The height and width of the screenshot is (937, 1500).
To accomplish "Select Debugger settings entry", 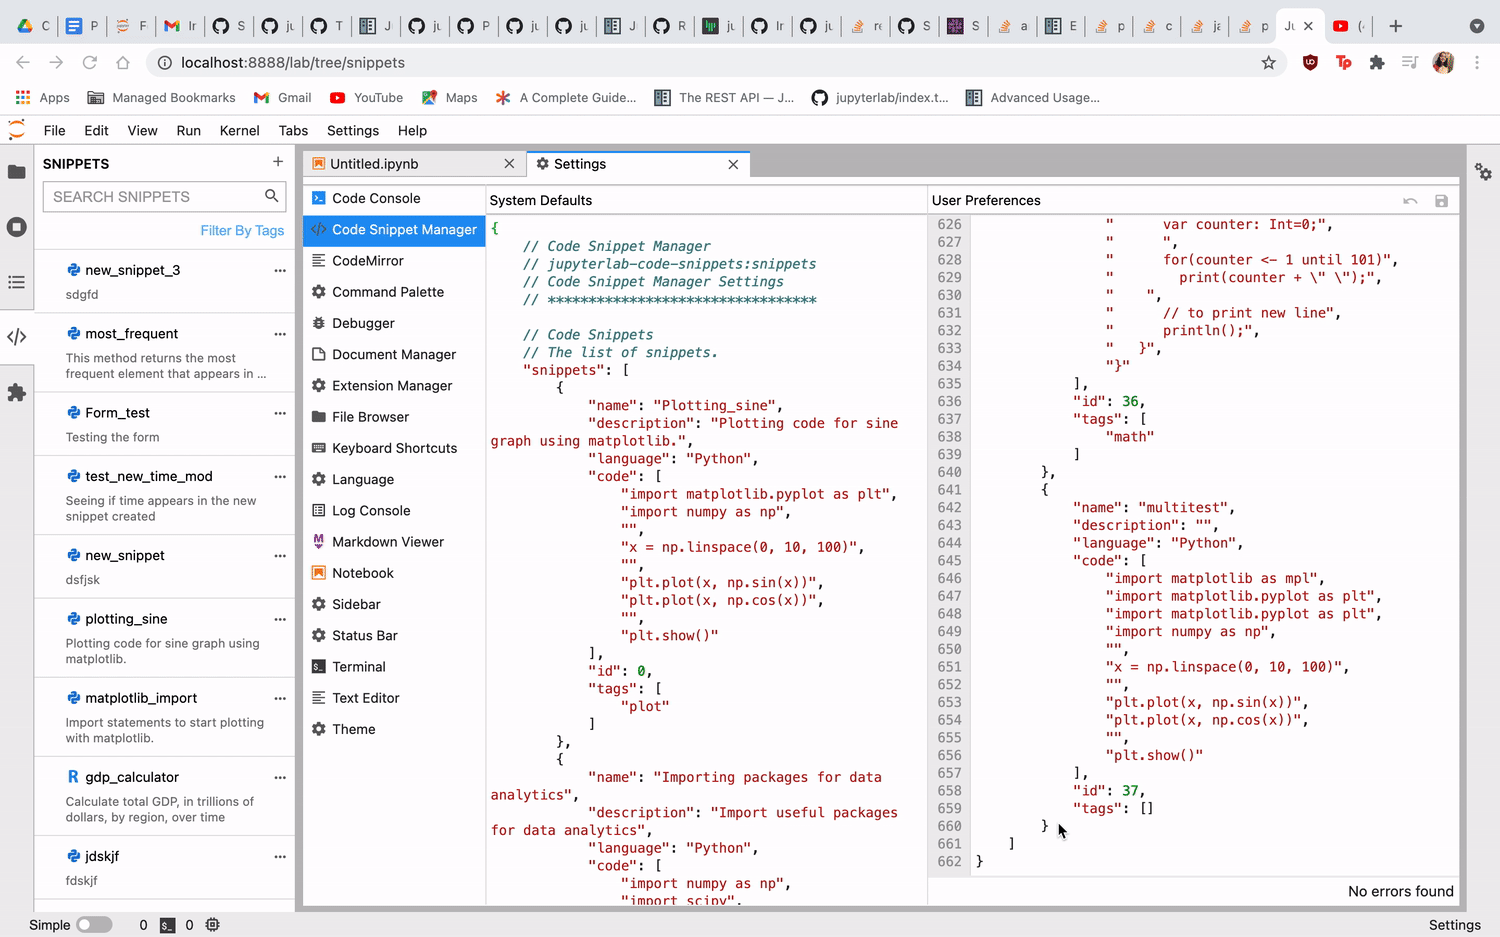I will (394, 323).
